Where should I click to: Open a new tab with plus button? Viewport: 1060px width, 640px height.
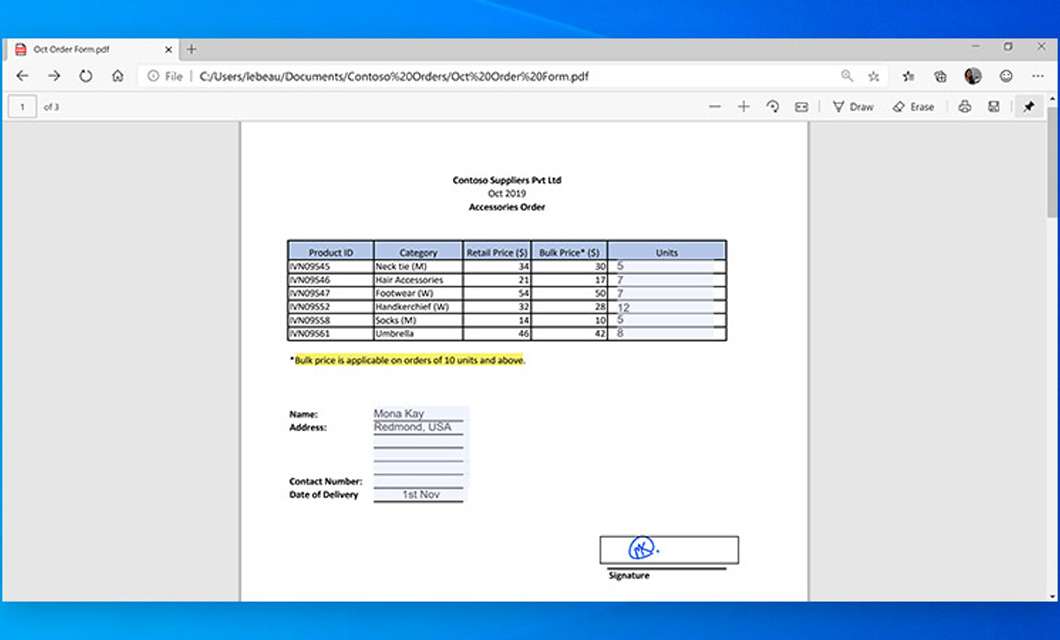192,49
